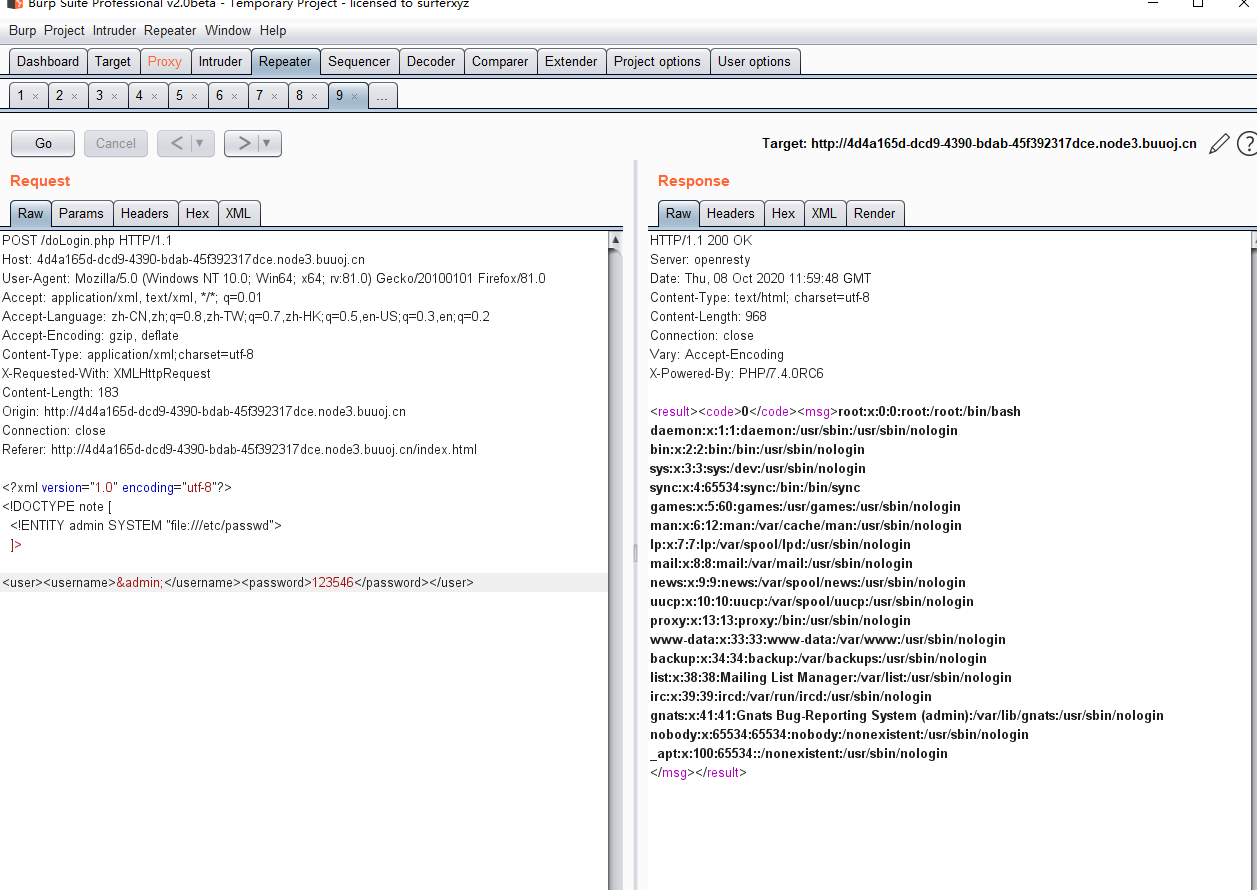Switch to the Comparer tab
The width and height of the screenshot is (1257, 890).
500,61
